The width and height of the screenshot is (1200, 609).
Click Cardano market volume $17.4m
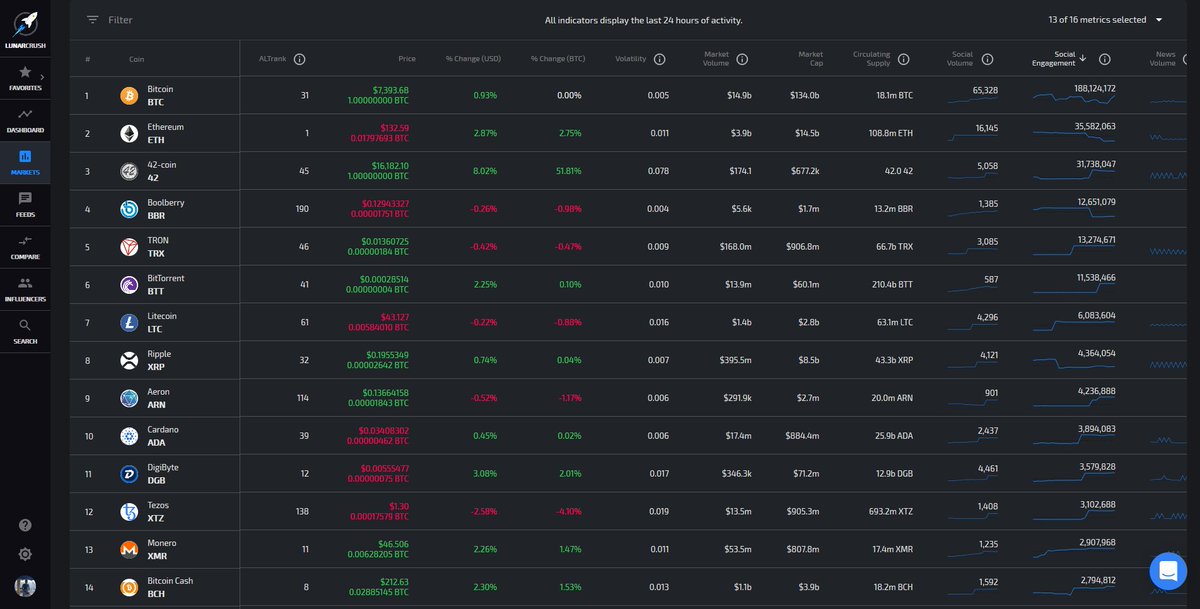click(737, 436)
